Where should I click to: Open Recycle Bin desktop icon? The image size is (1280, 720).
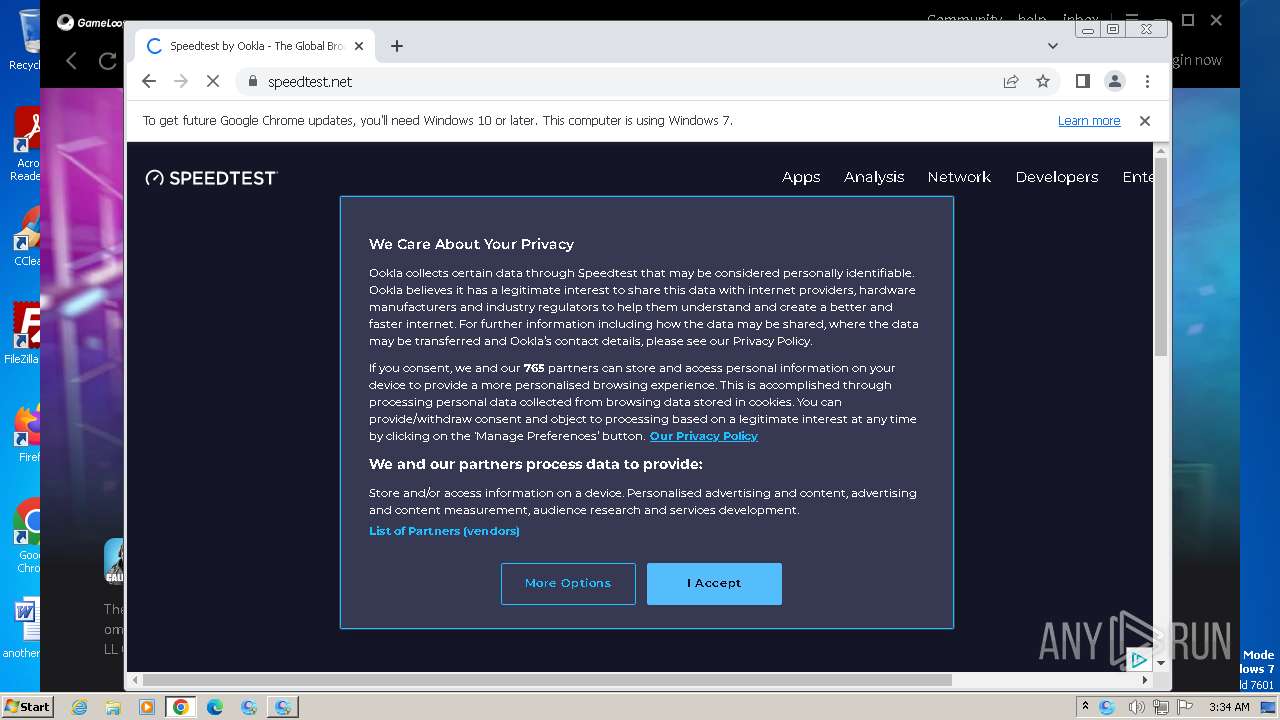pyautogui.click(x=25, y=40)
